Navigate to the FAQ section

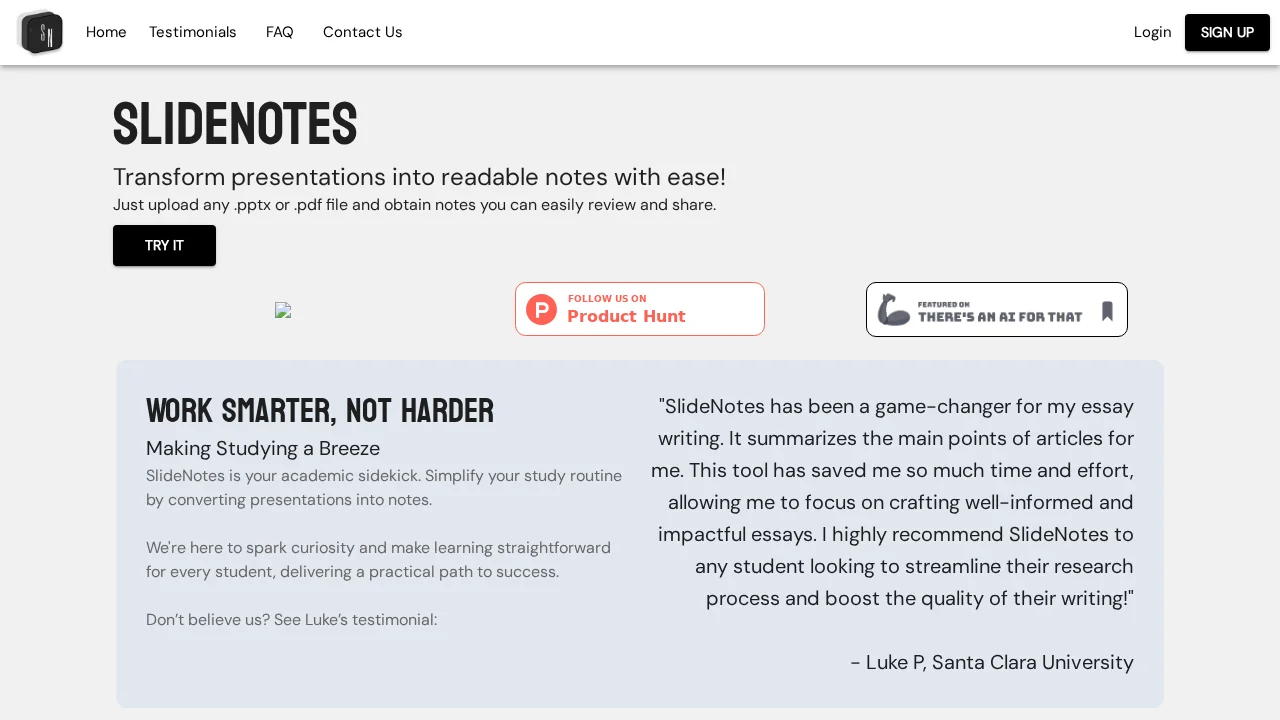[x=279, y=32]
